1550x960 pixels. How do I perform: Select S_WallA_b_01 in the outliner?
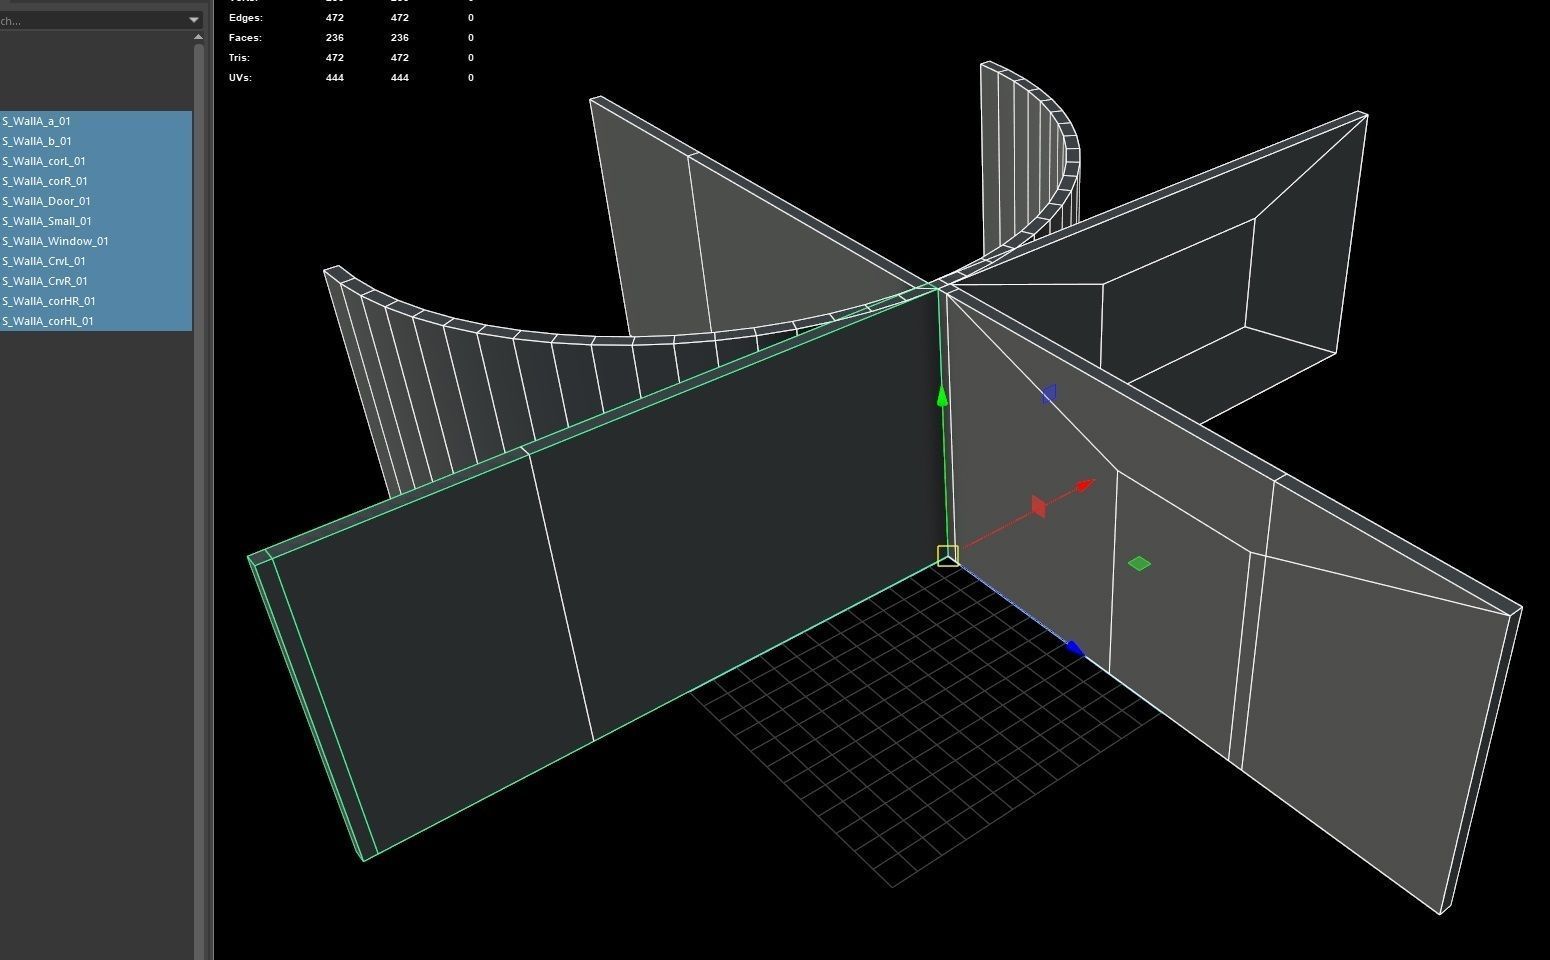coord(96,141)
